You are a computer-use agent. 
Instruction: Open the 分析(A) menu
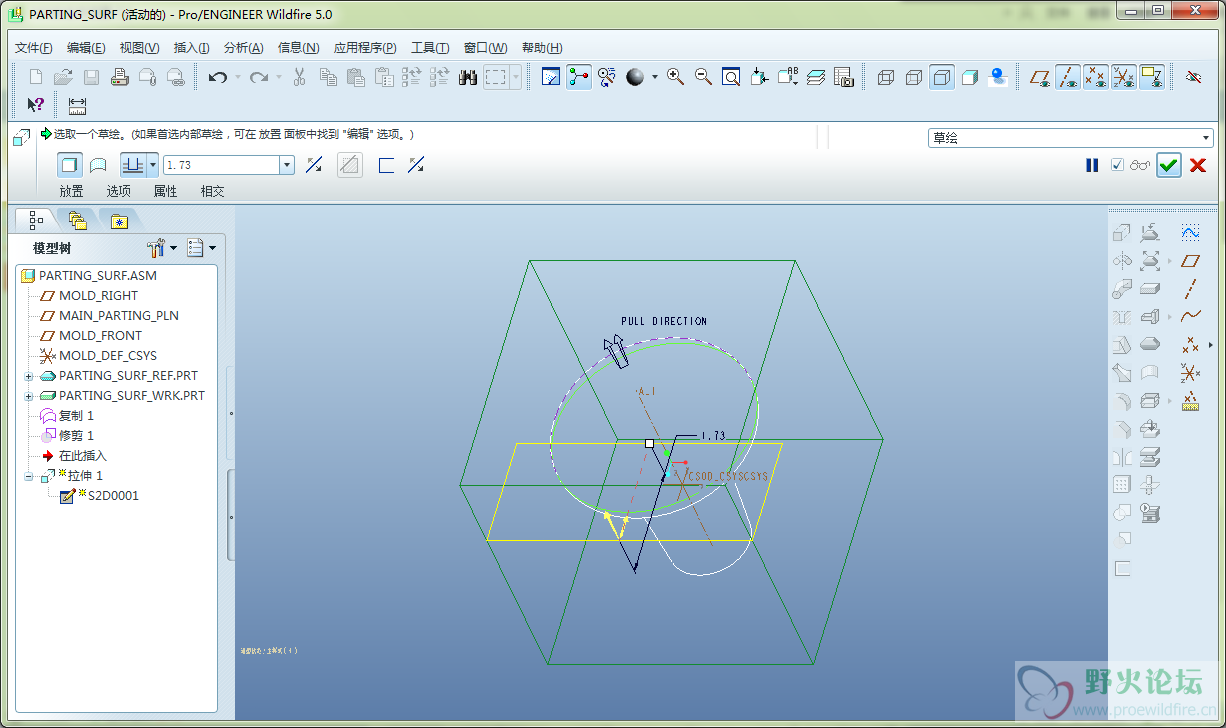coord(243,48)
